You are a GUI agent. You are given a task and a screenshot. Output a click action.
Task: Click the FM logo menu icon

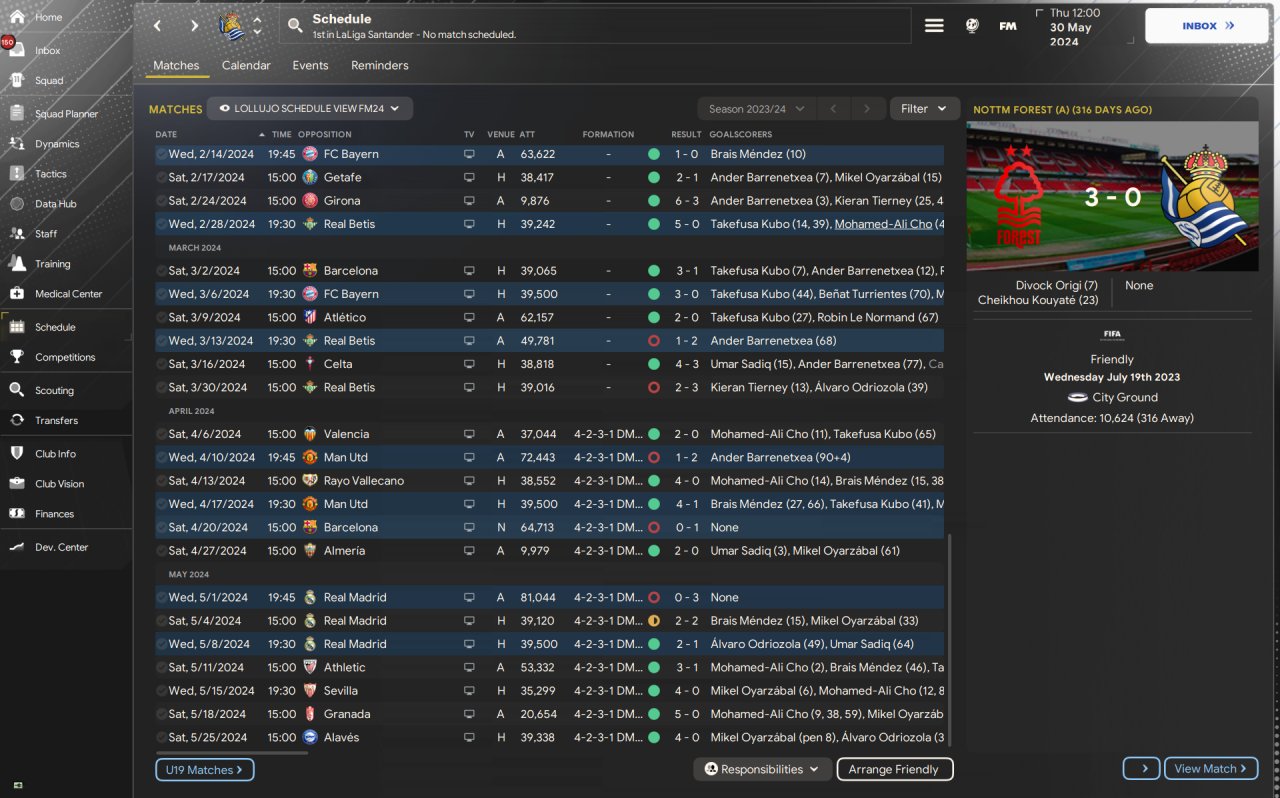[1008, 26]
